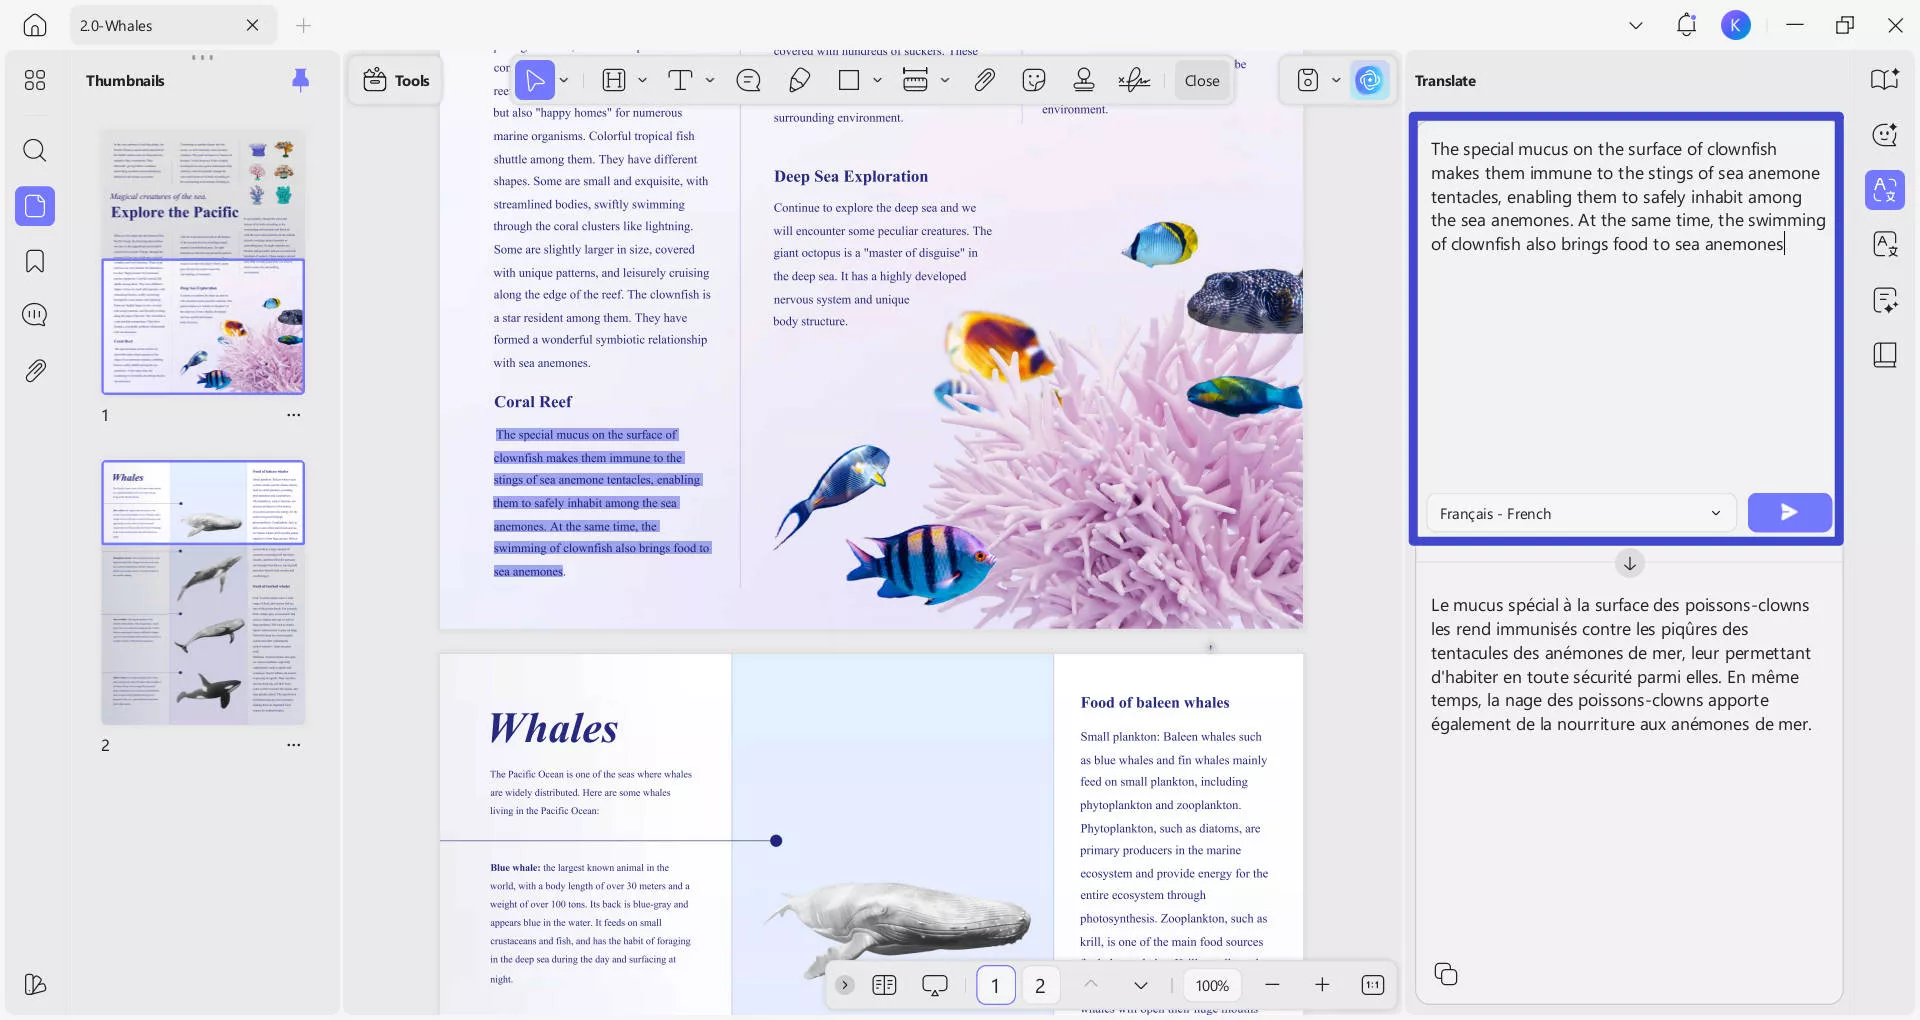Select the stamp tool in toolbar
1920x1020 pixels.
click(1083, 80)
